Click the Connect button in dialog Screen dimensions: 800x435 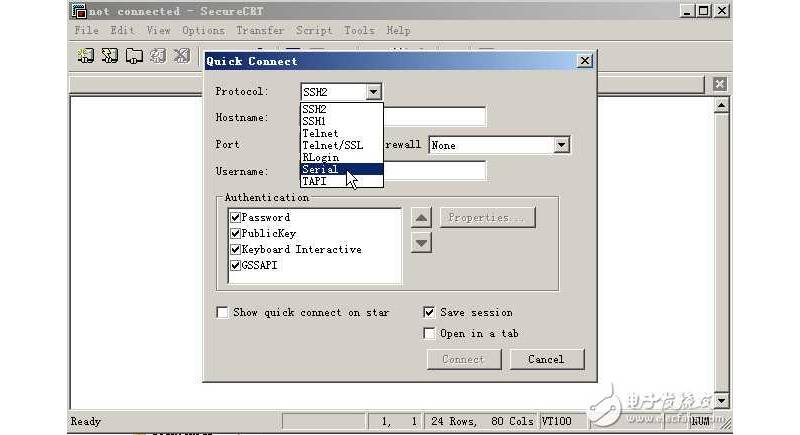tap(464, 360)
